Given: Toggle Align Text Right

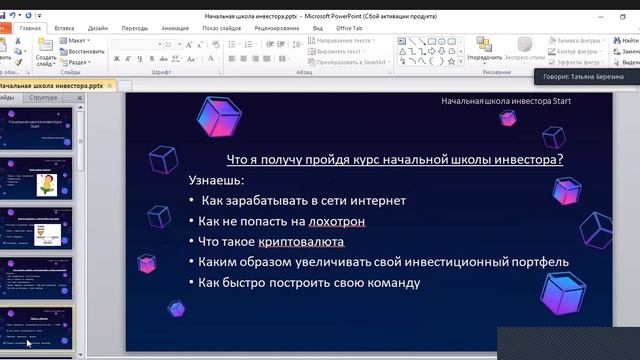Looking at the screenshot, I should pyautogui.click(x=256, y=59).
